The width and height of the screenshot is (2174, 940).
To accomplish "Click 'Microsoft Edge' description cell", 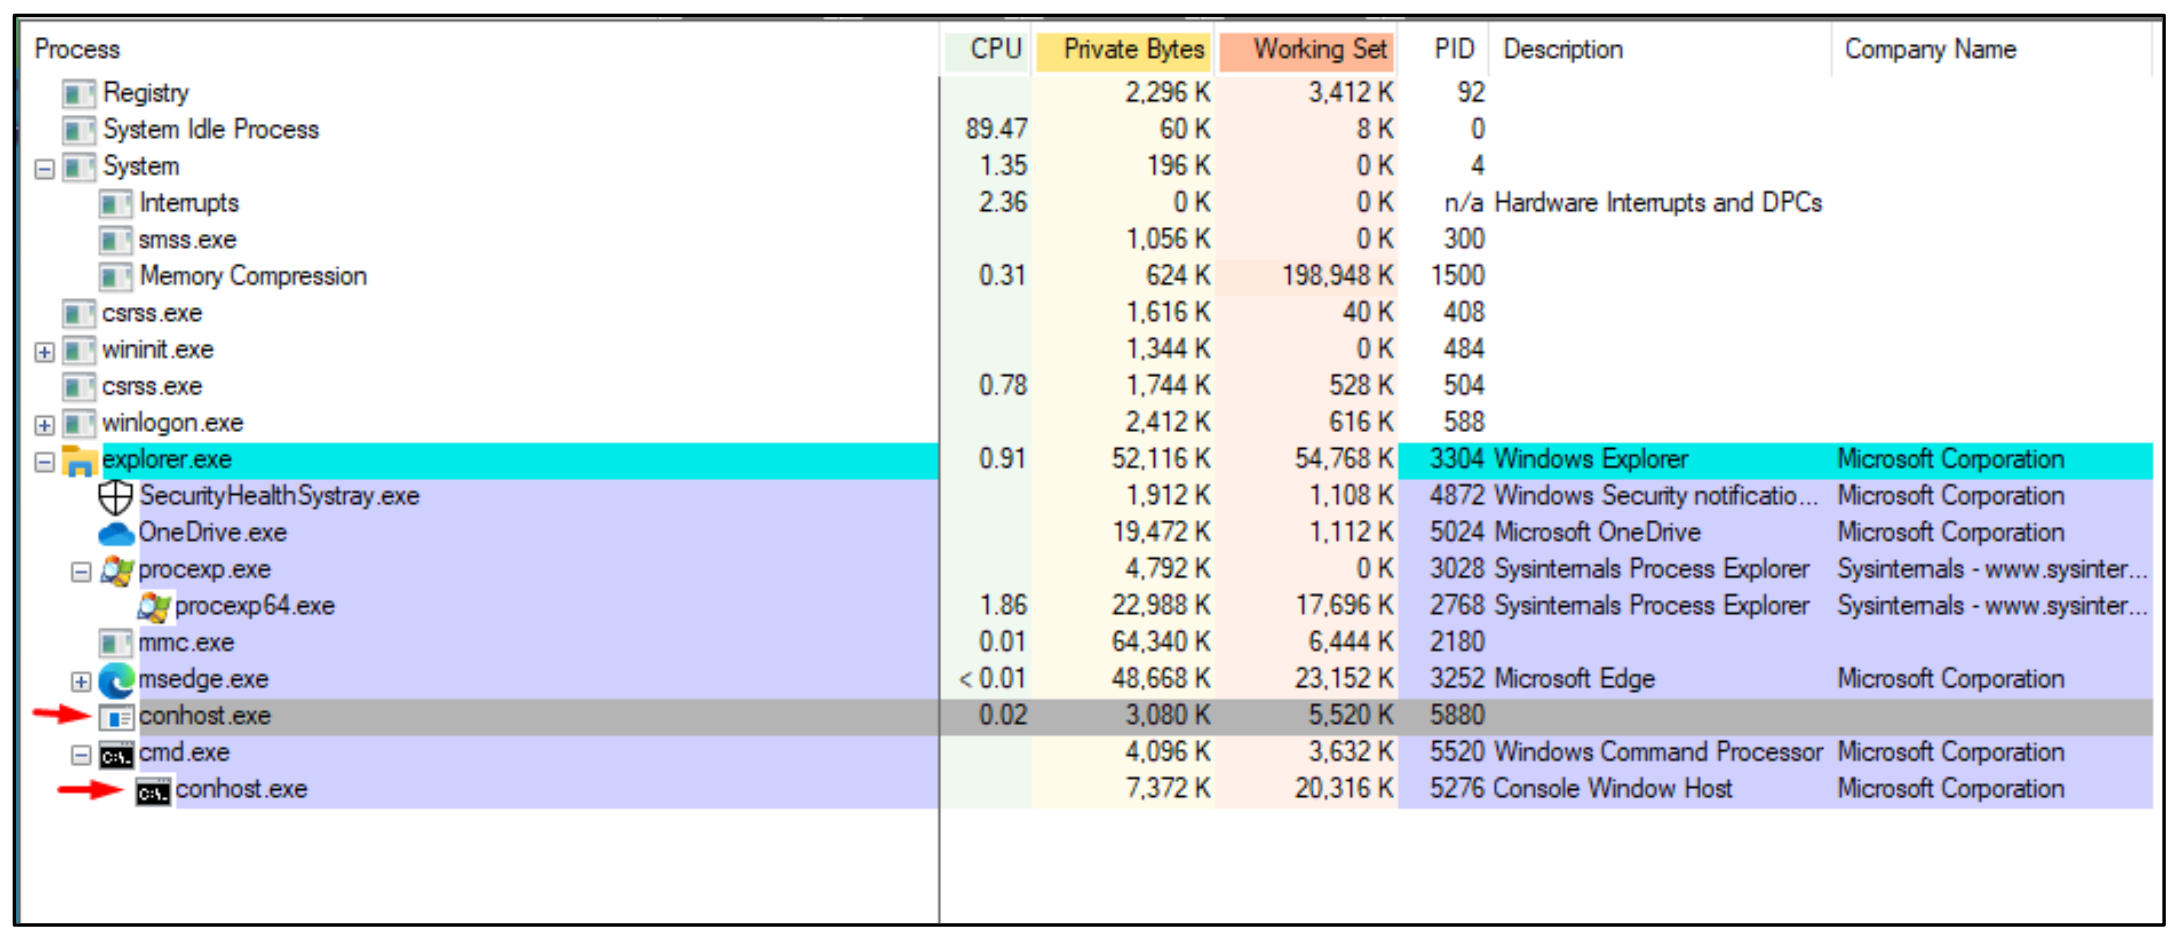I will click(x=1574, y=679).
